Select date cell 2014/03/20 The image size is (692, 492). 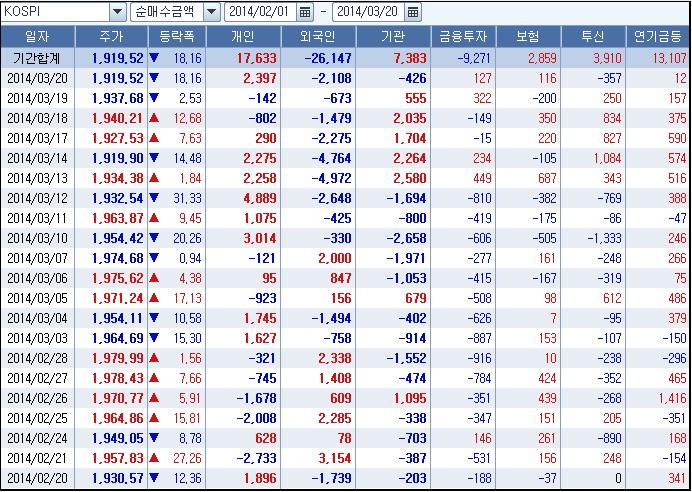38,79
